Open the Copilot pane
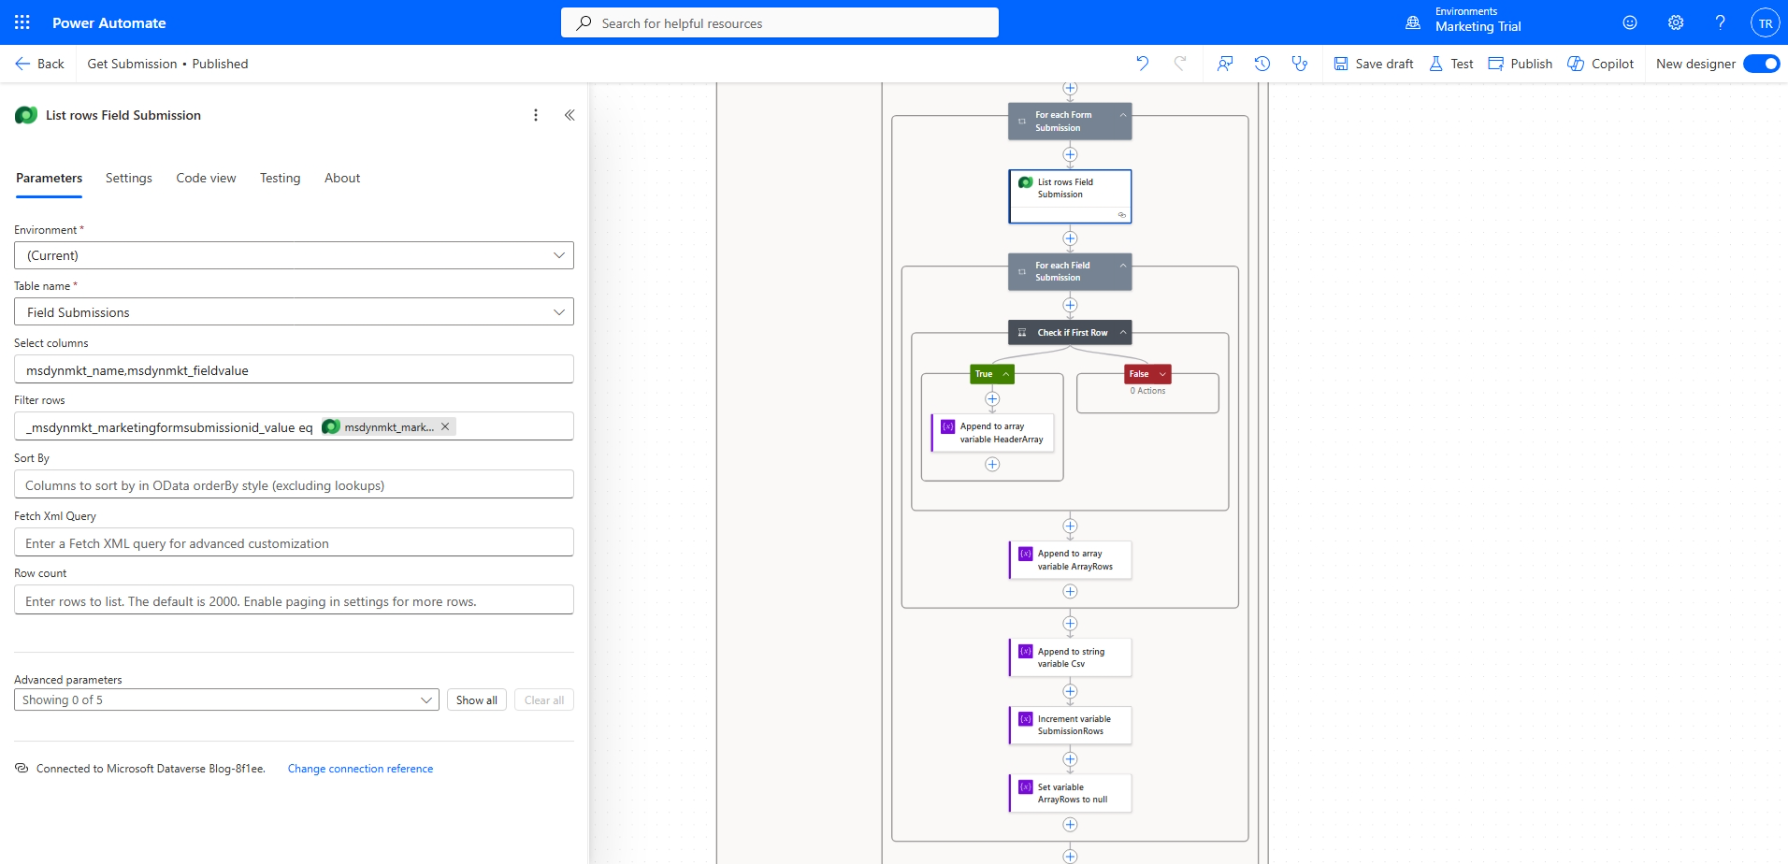1788x864 pixels. 1600,63
